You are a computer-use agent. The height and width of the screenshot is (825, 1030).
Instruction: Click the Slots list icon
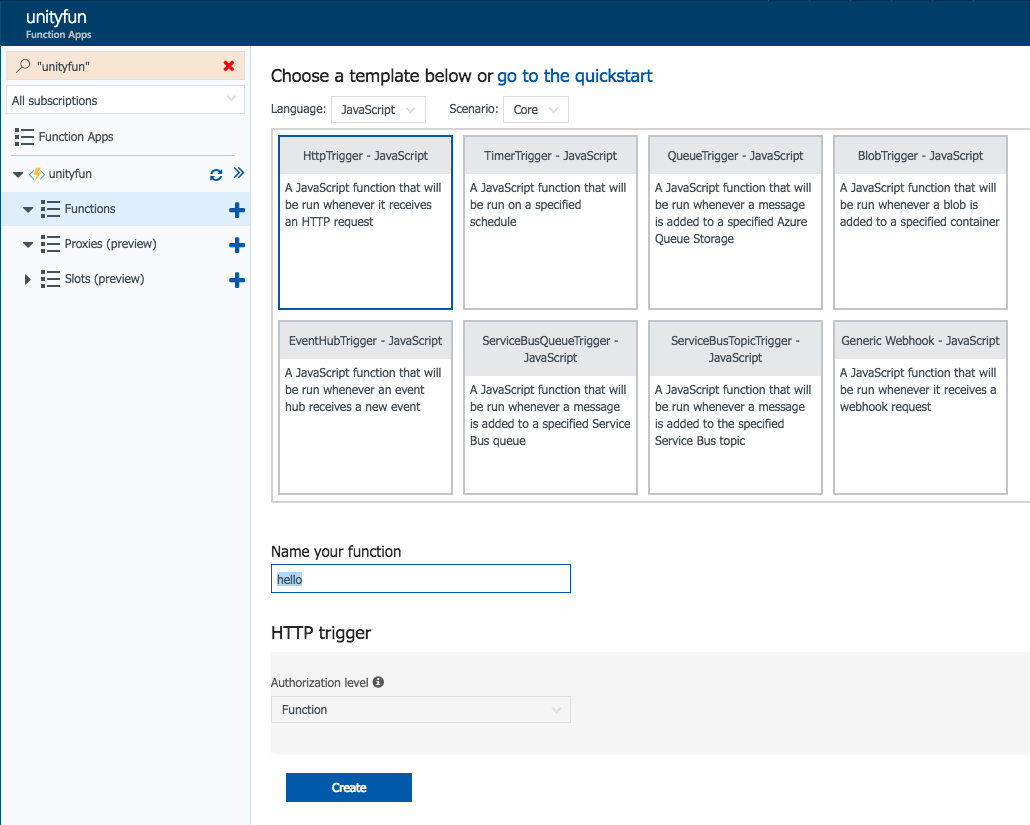coord(51,279)
